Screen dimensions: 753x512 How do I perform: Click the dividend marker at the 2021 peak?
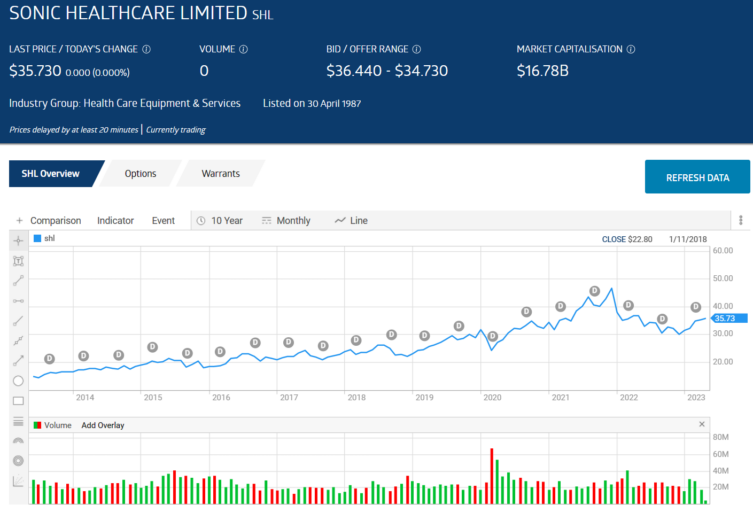595,291
